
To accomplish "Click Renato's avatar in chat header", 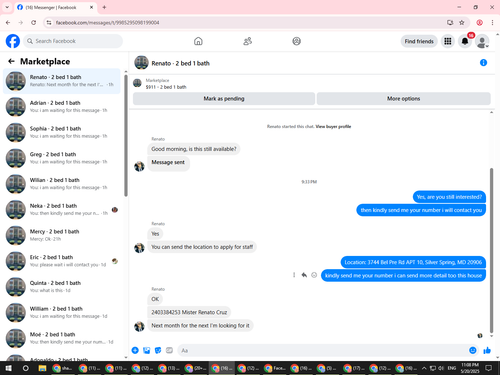I will [x=141, y=63].
